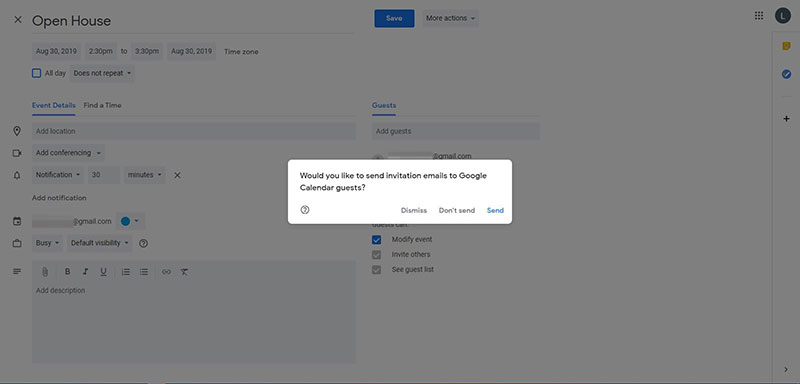Image resolution: width=800 pixels, height=384 pixels.
Task: Open the event color dropdown
Action: 130,221
